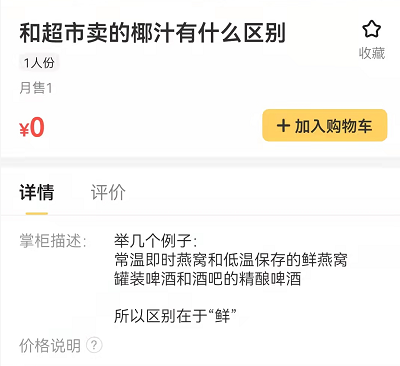400x366 pixels.
Task: Click product title 和超市卖的椰汁有什么区别
Action: pyautogui.click(x=152, y=33)
